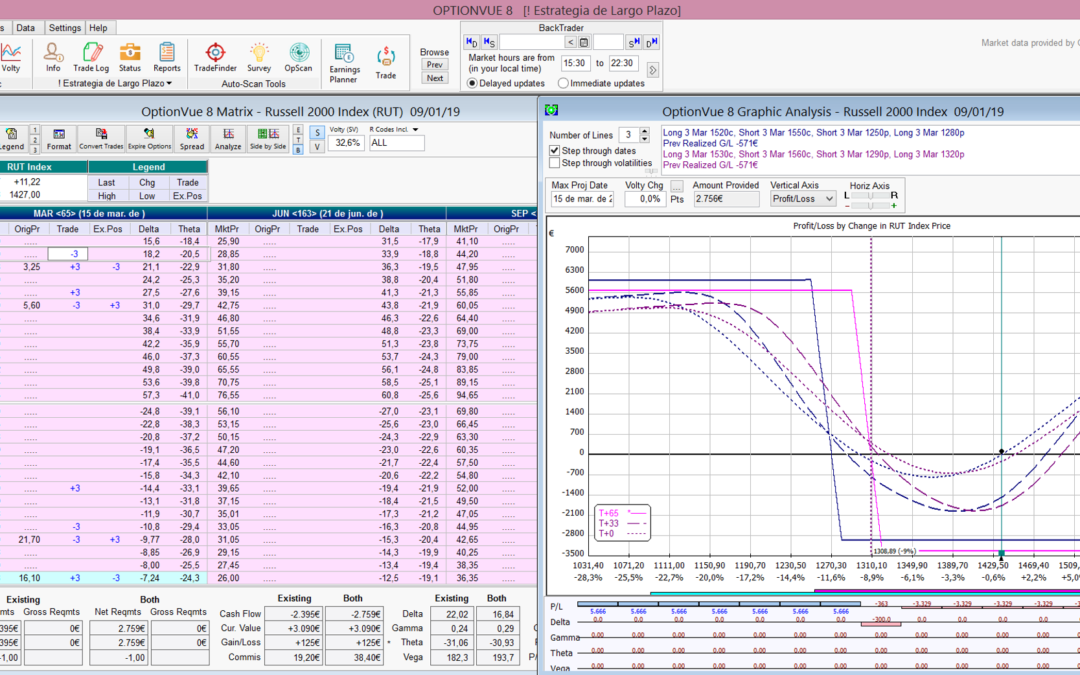Toggle the E matrix view button
Viewport: 1080px width, 675px height.
tap(298, 129)
